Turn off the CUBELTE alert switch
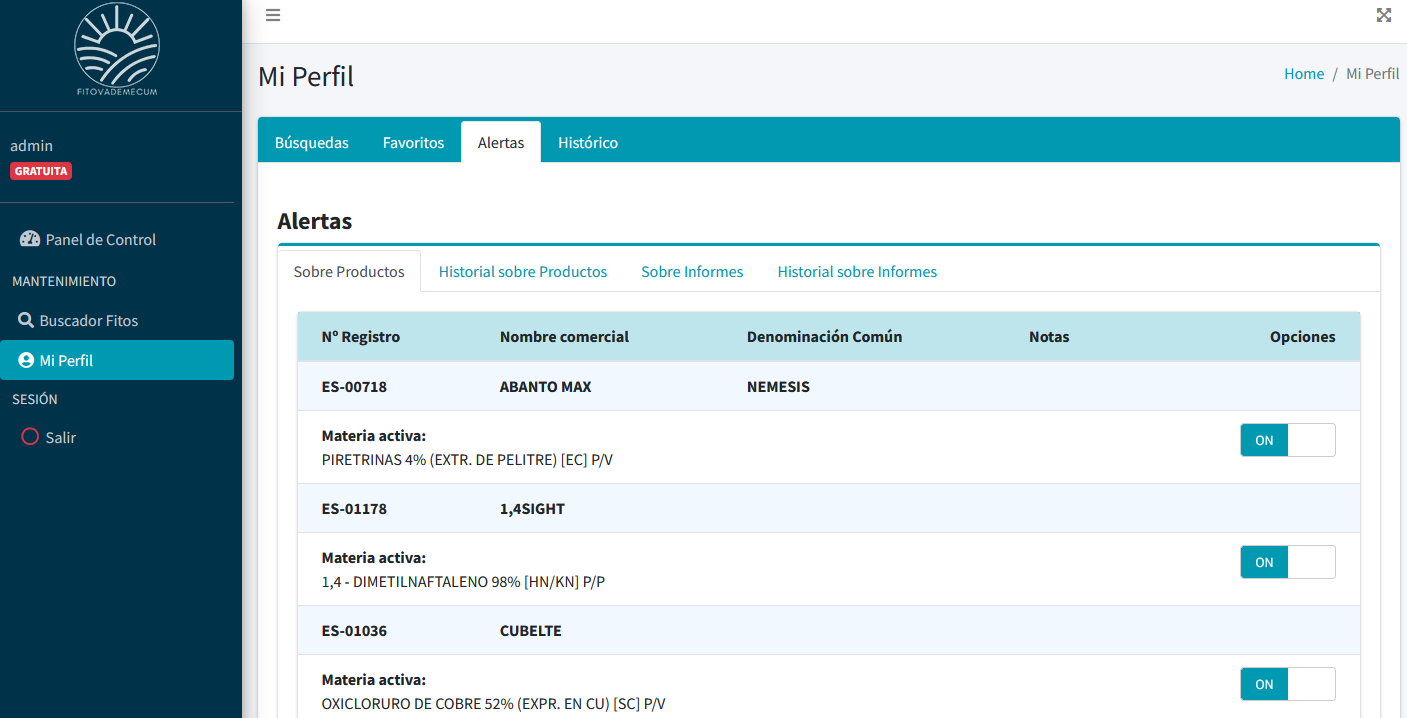This screenshot has height=718, width=1407. pyautogui.click(x=1287, y=684)
